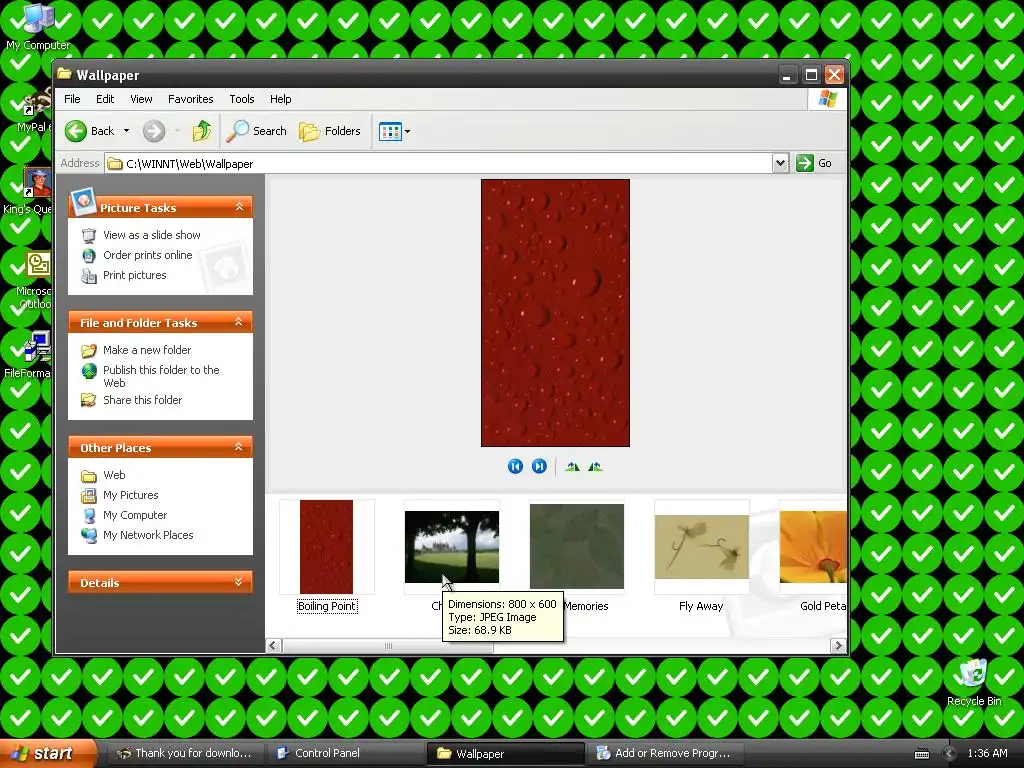
Task: Switch to Control Panel taskbar button
Action: click(x=344, y=753)
